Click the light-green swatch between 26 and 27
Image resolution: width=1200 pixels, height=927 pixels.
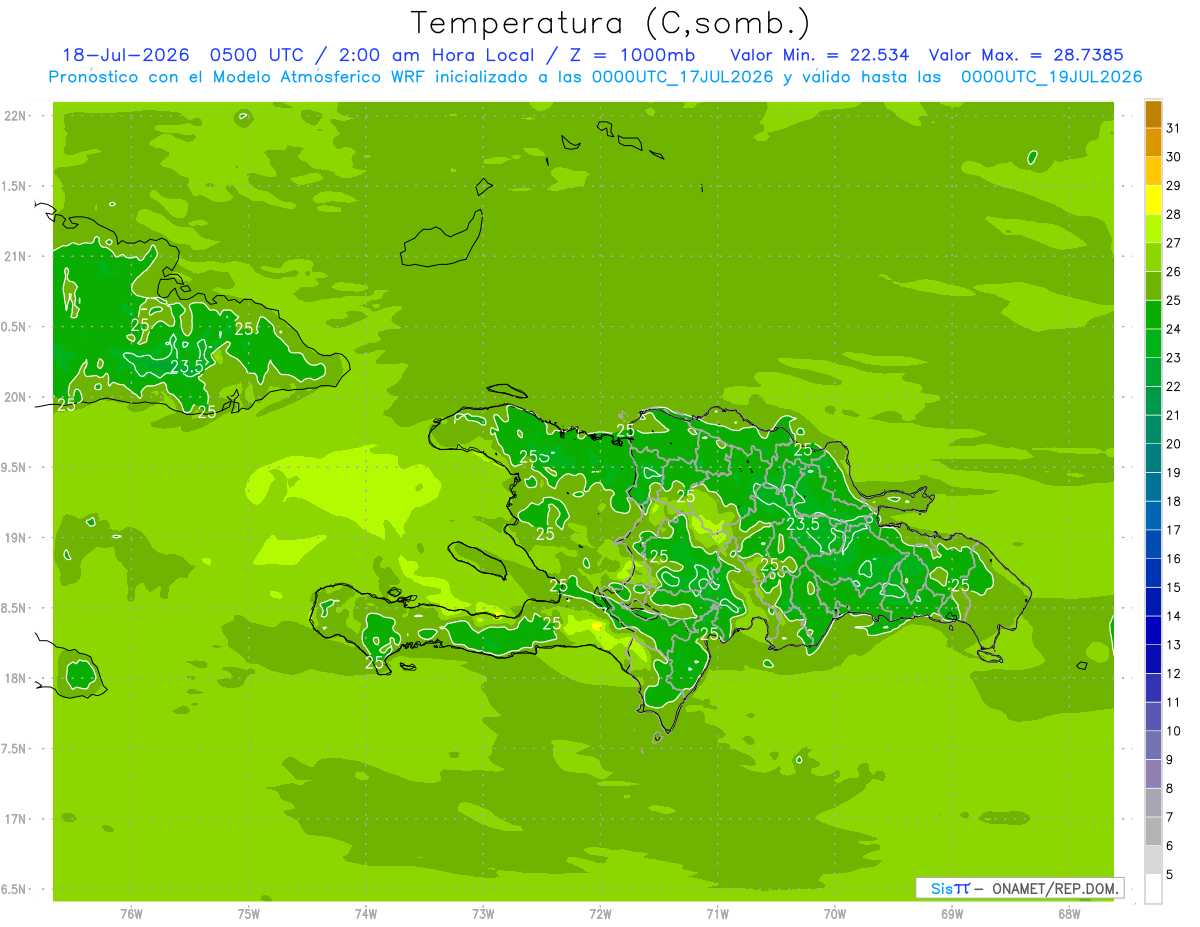click(x=1153, y=257)
